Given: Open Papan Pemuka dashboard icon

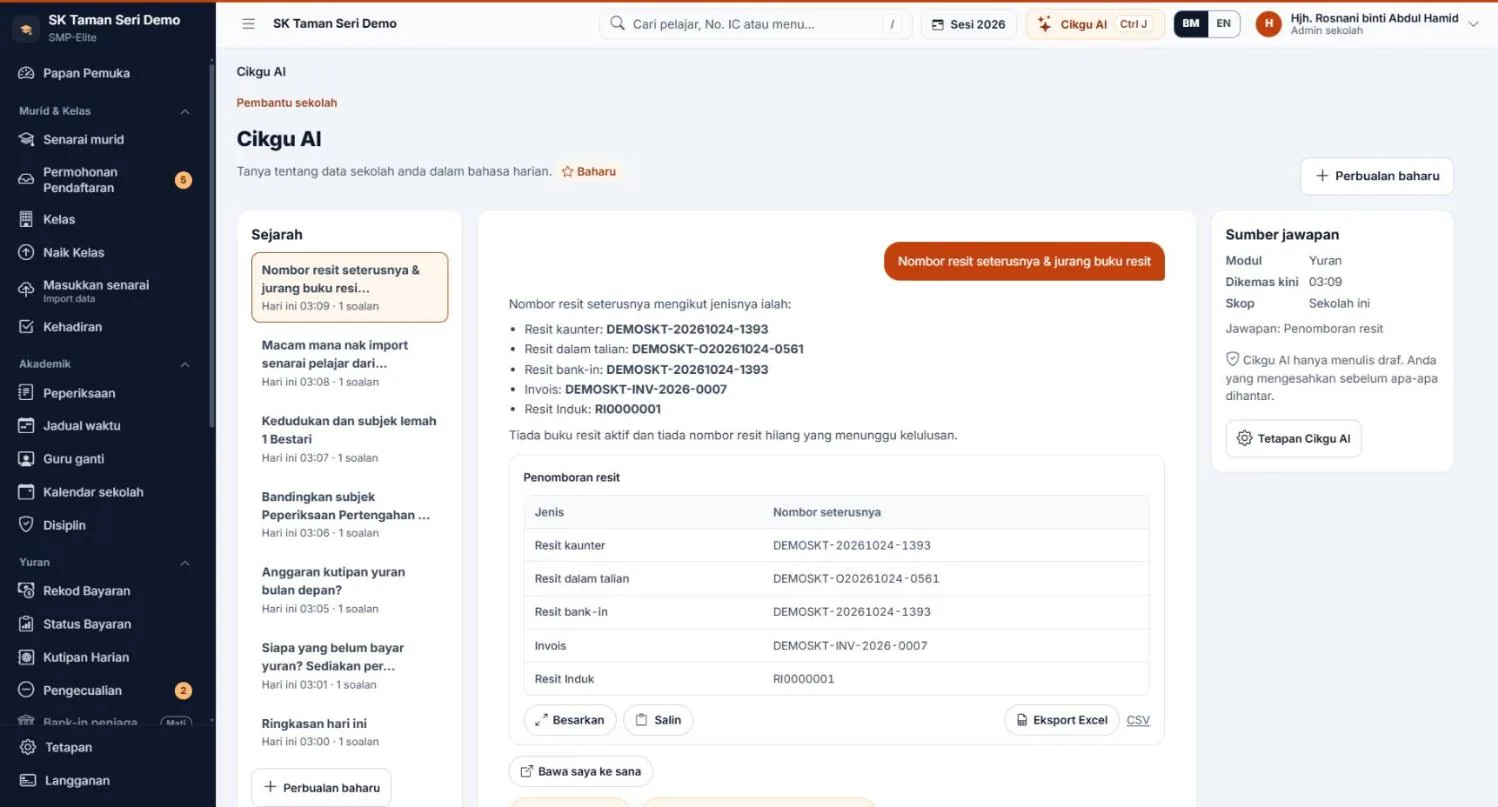Looking at the screenshot, I should pos(27,73).
